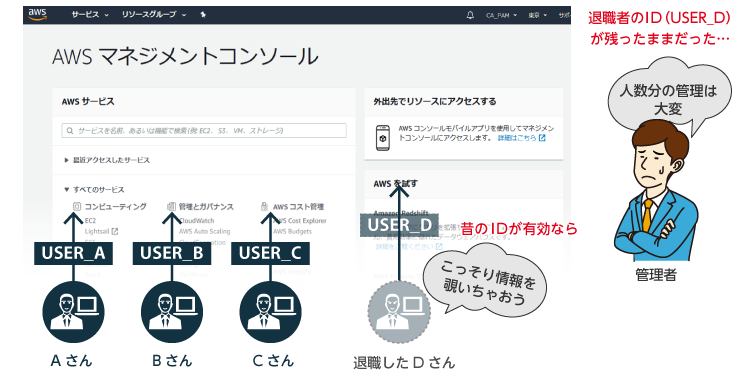Click the 管理とガバナンス category icon
This screenshot has width=750, height=379.
coord(171,206)
